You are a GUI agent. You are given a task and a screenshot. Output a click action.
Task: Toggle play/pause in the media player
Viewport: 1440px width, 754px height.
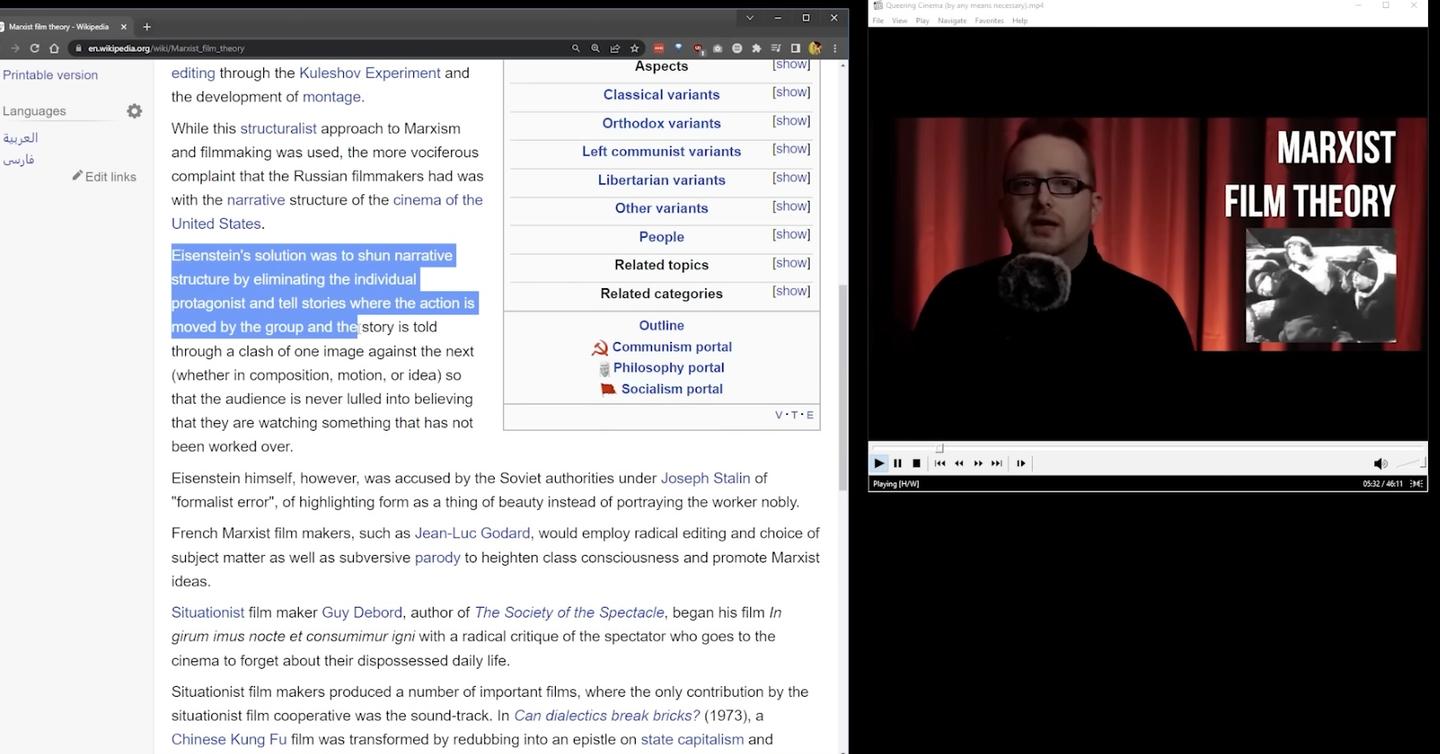(x=879, y=463)
